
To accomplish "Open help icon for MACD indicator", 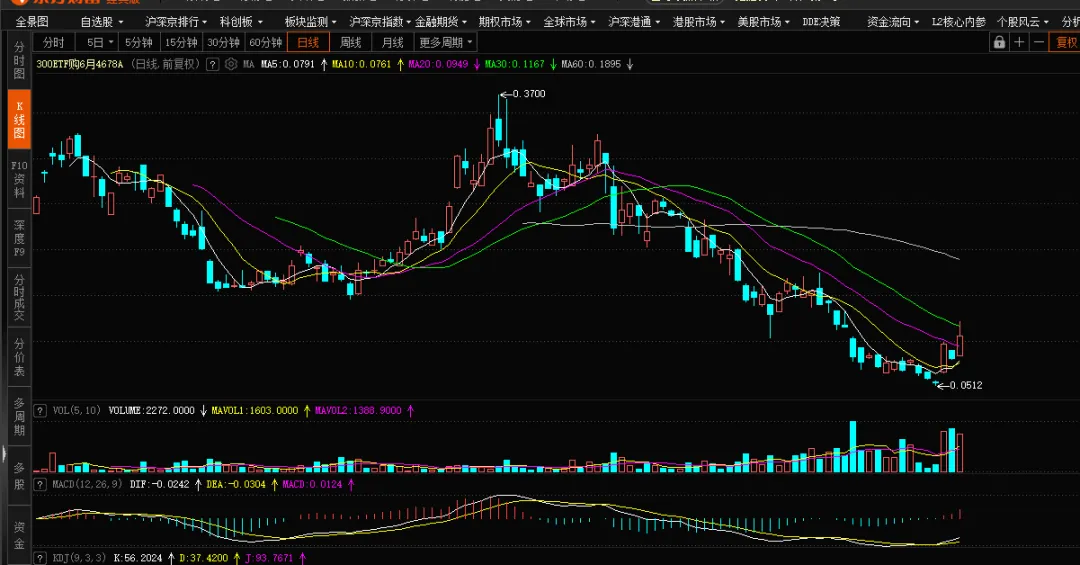I will (41, 484).
